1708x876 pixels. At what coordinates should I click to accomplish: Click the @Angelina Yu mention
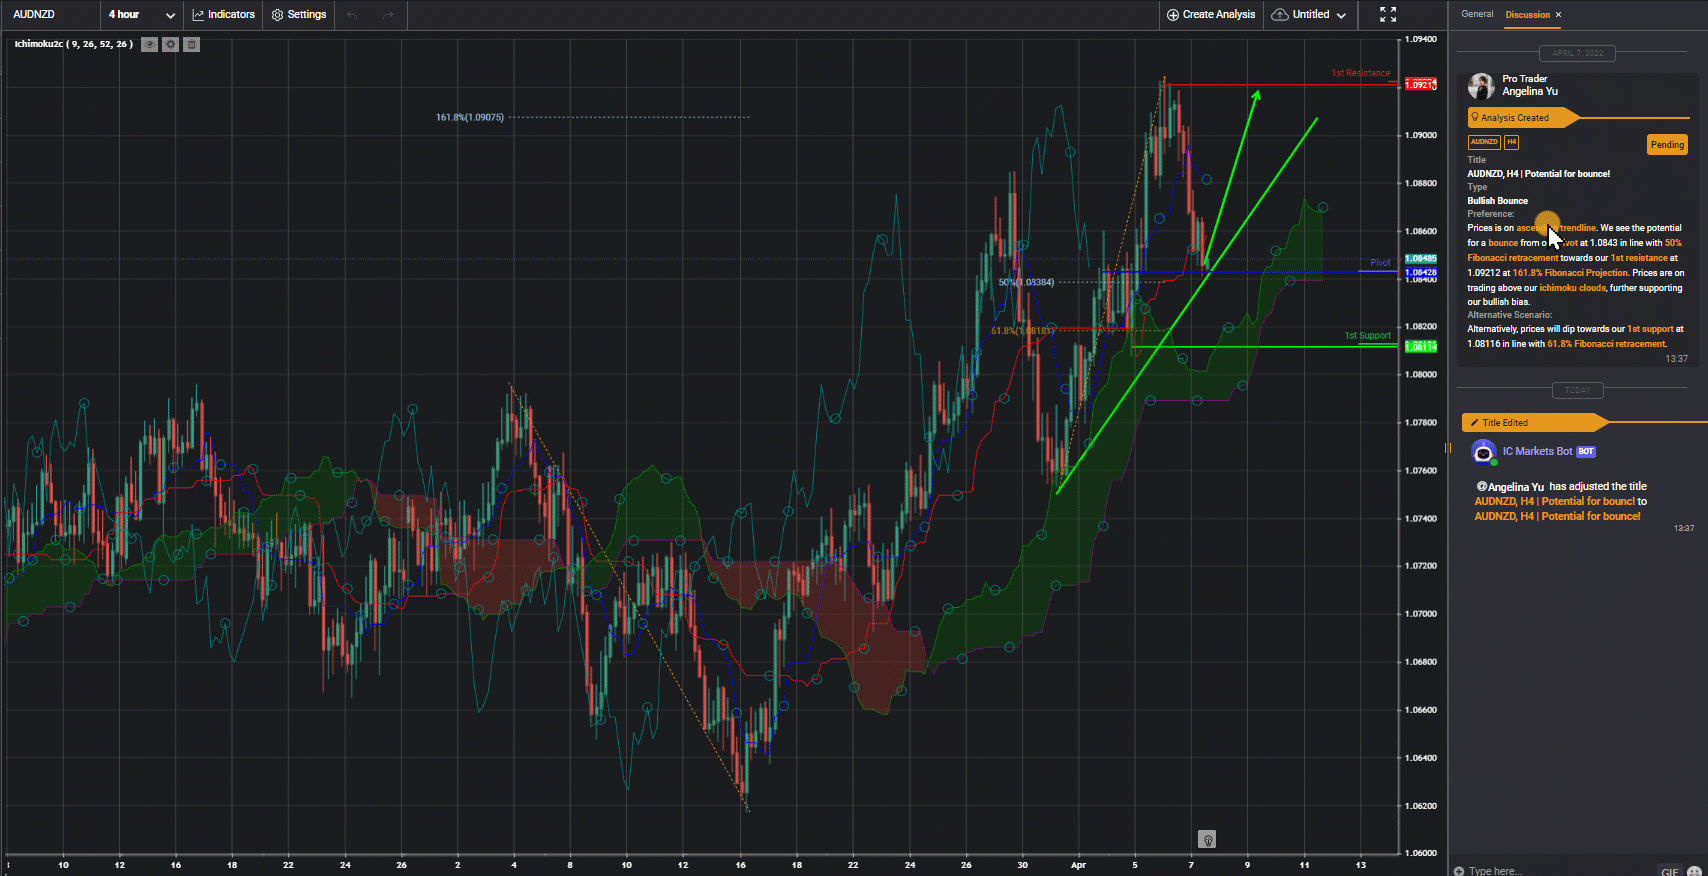(1510, 487)
